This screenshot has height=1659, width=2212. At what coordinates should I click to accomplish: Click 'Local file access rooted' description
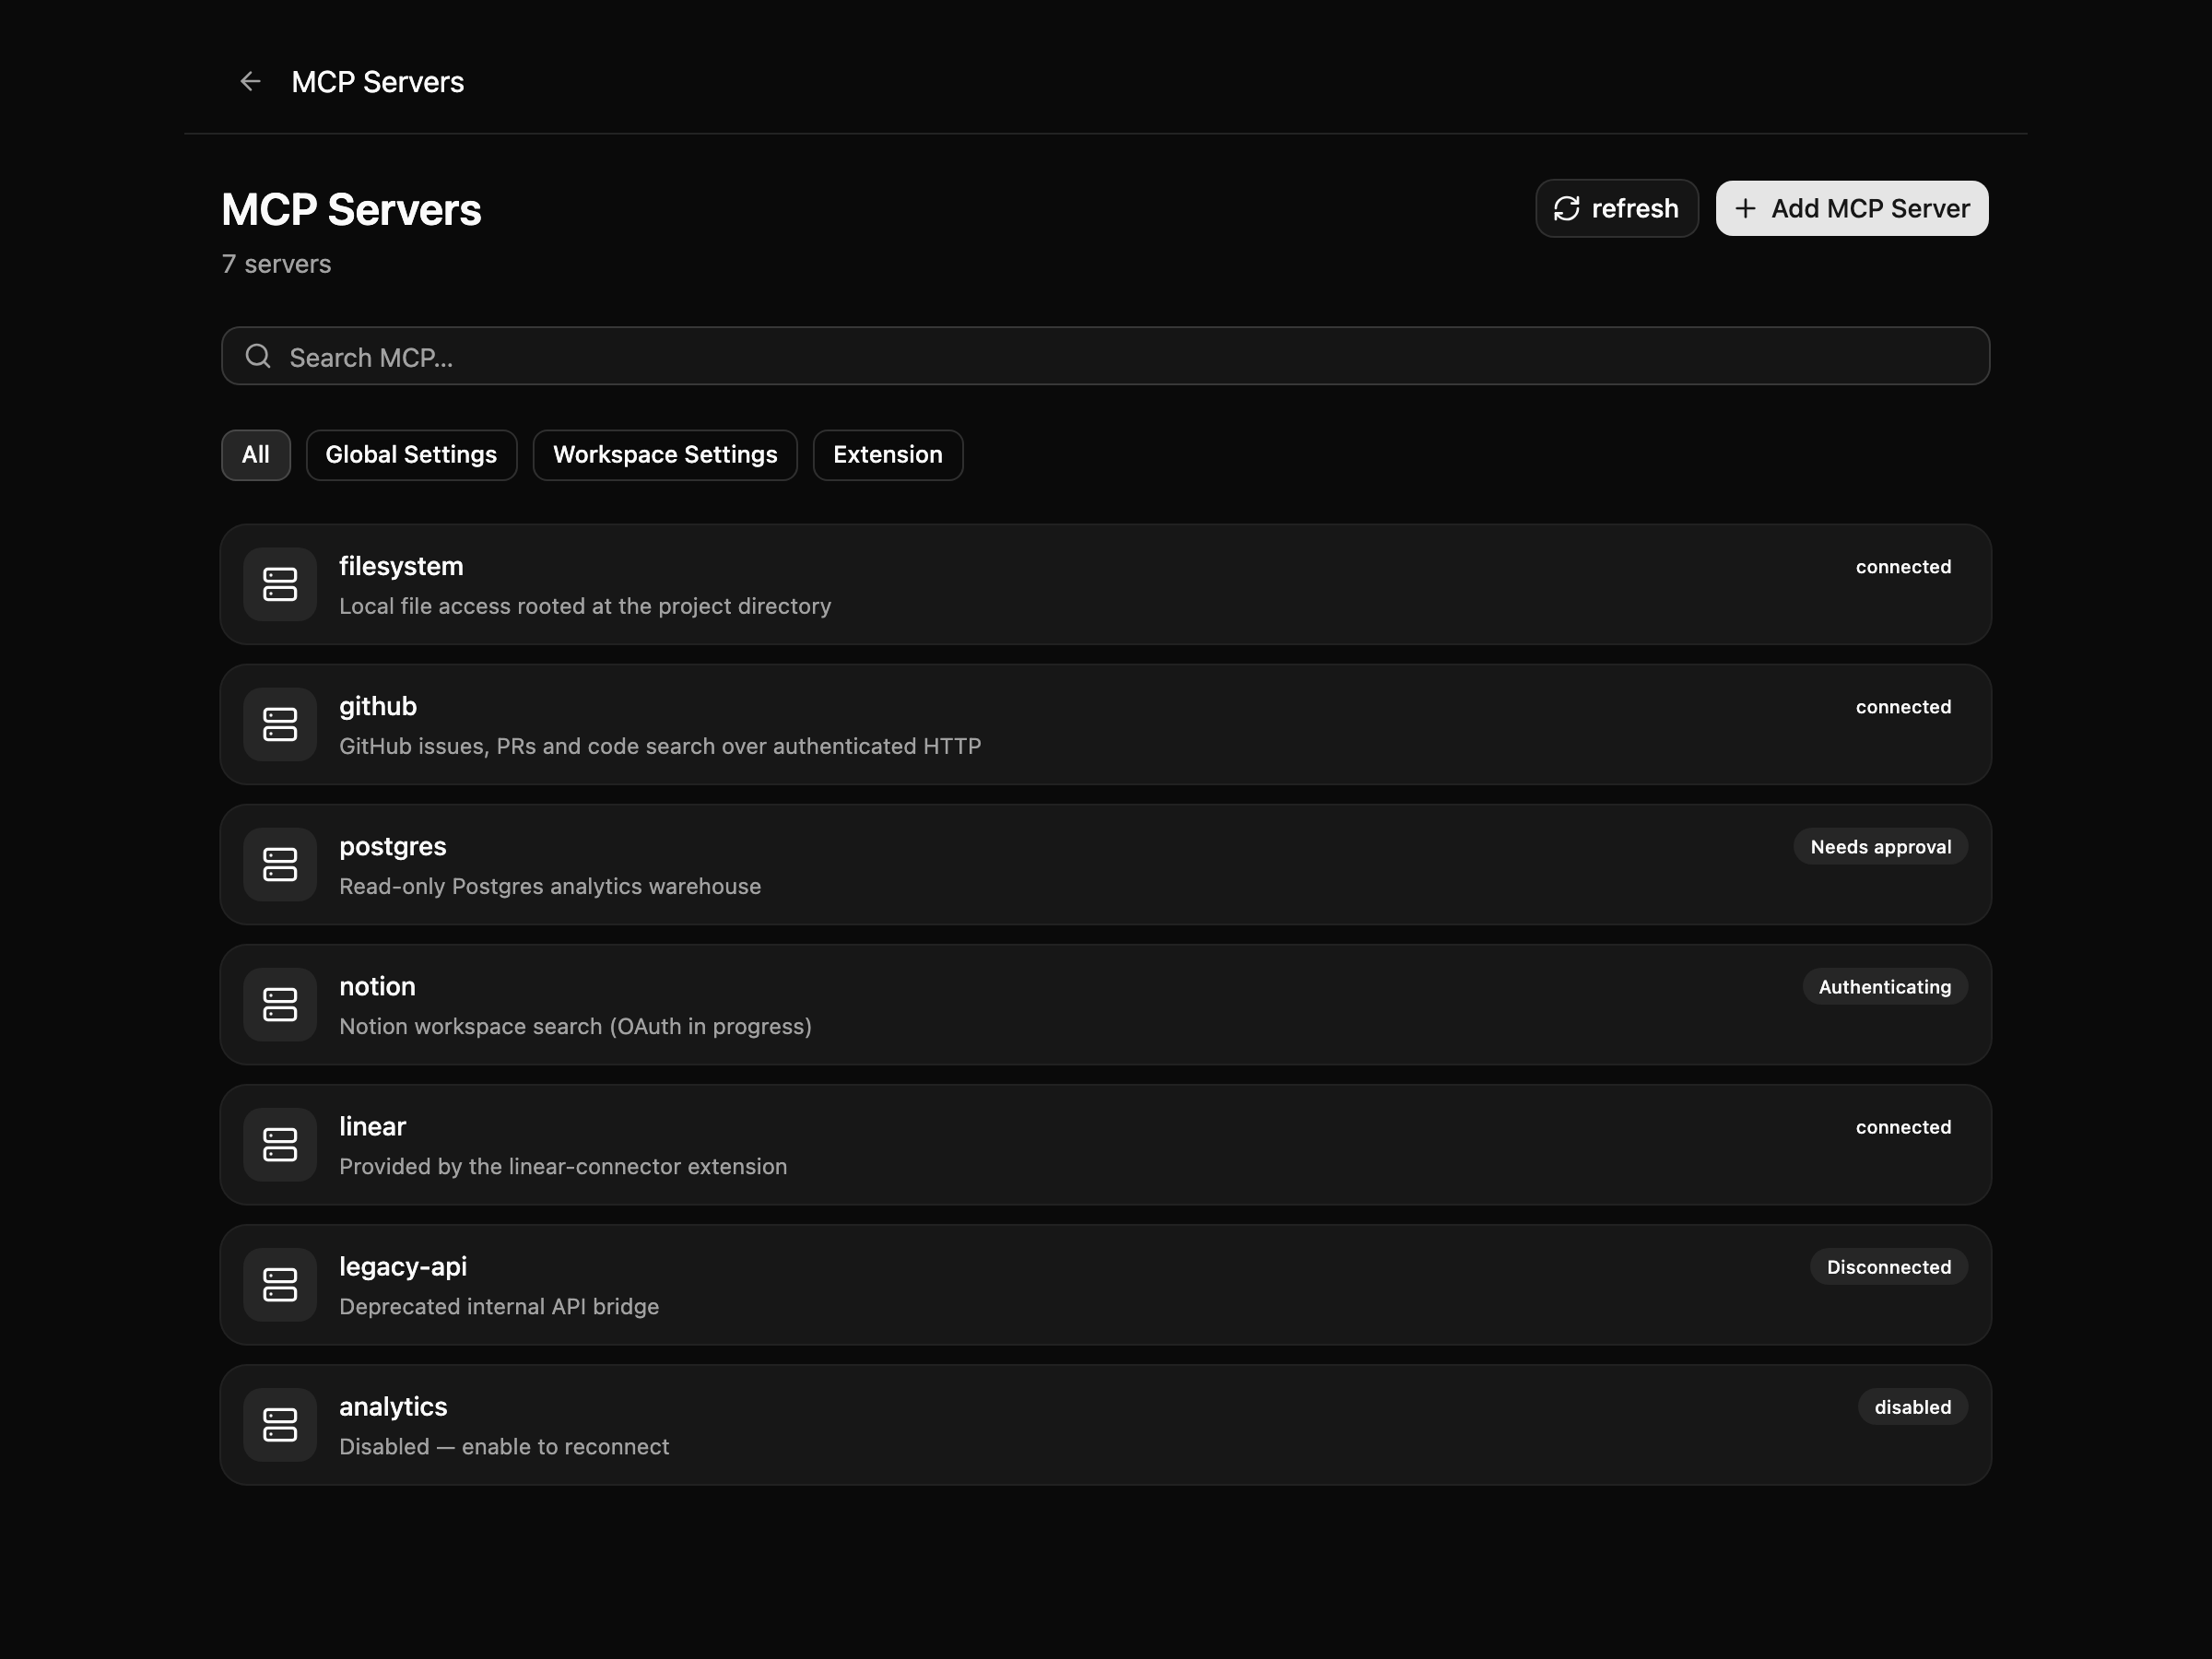585,606
